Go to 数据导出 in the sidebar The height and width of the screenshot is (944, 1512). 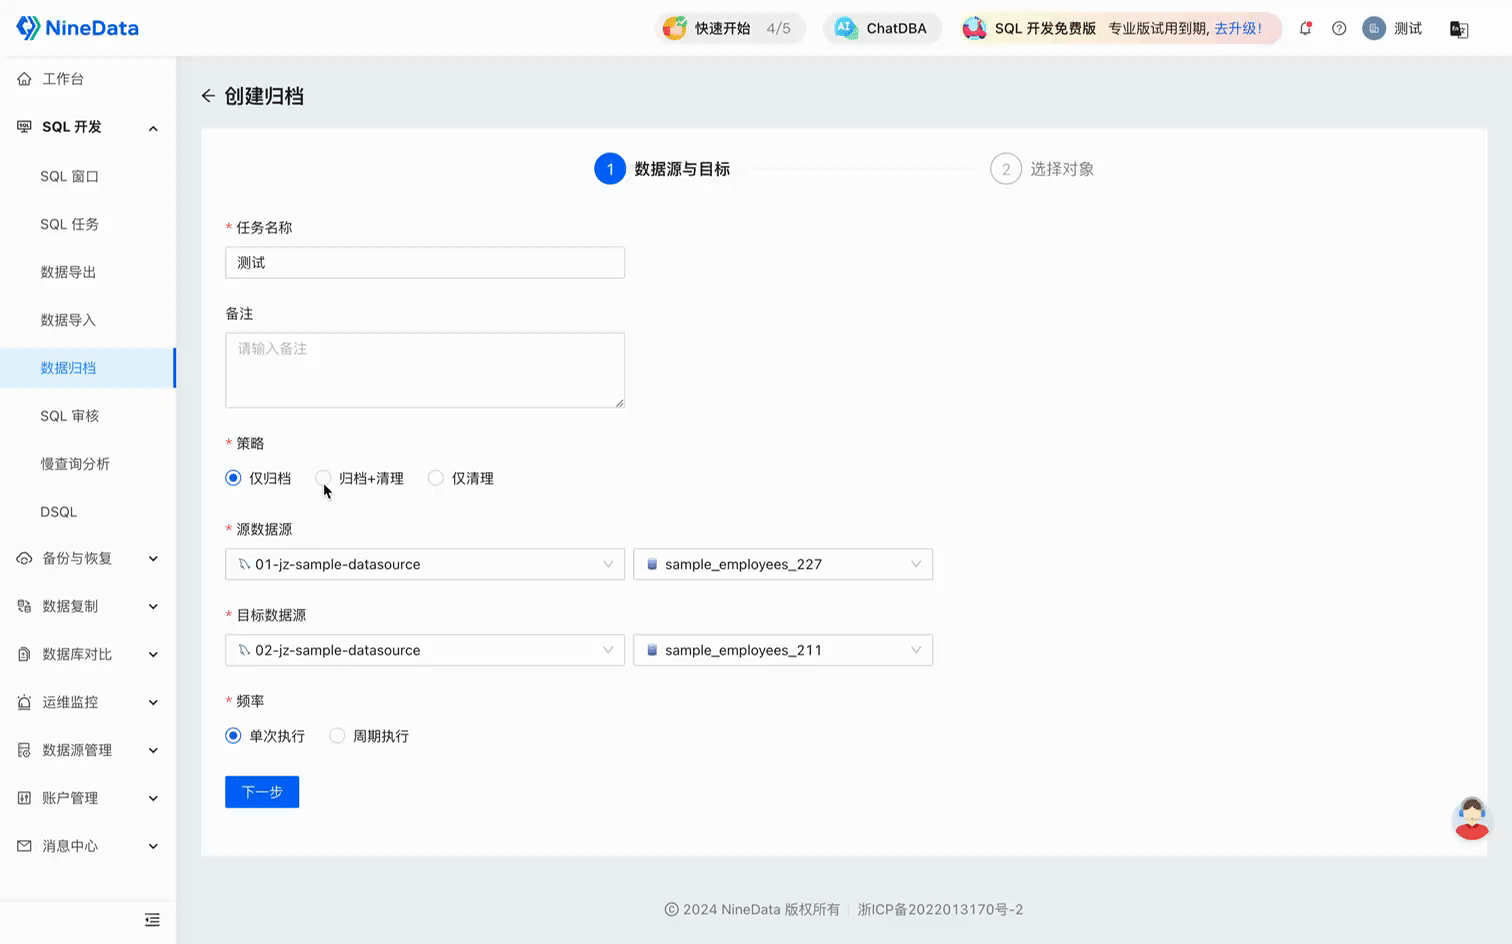[68, 272]
